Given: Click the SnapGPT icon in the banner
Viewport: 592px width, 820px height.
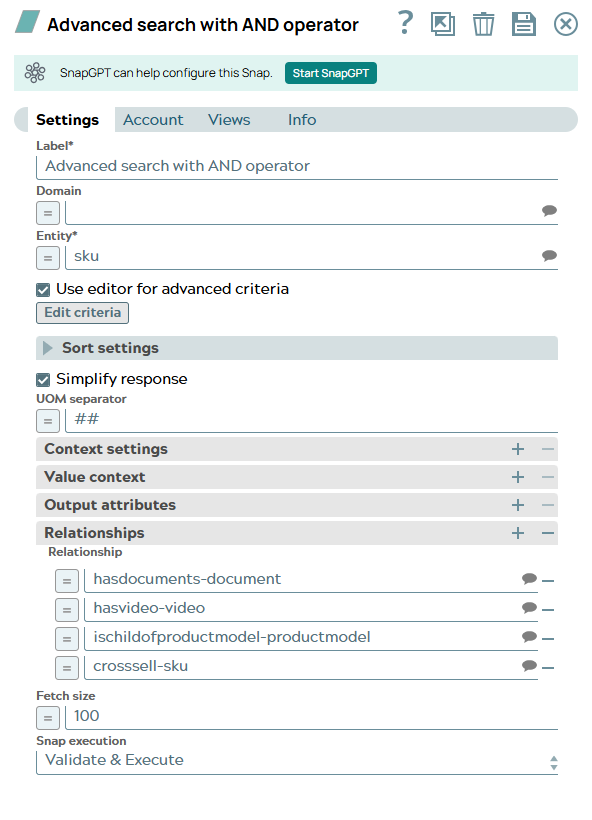Looking at the screenshot, I should (x=36, y=72).
